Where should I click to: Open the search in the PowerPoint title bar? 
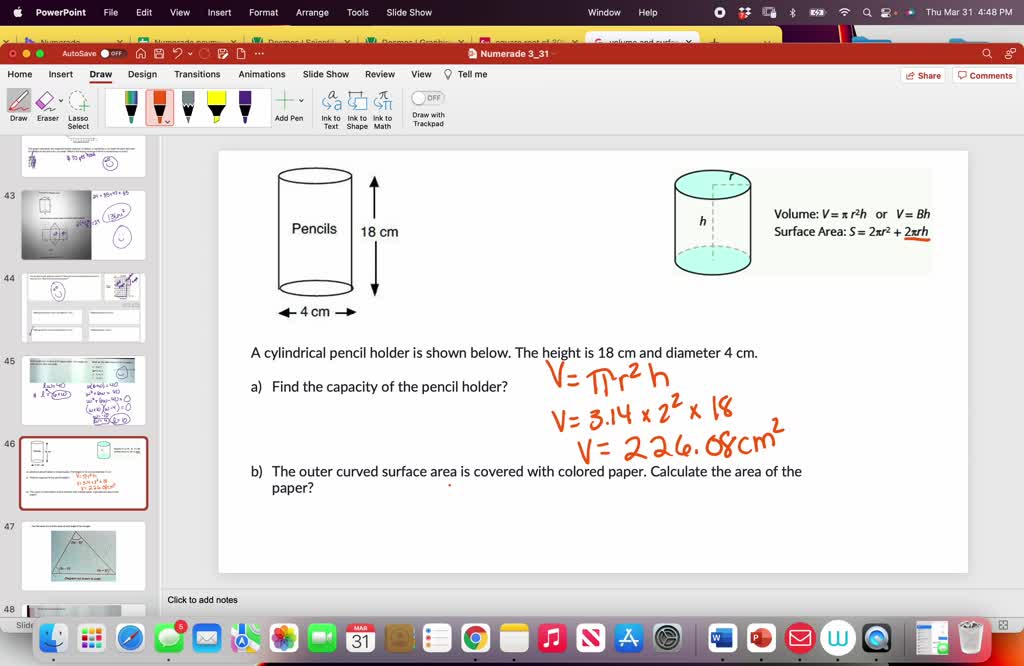tap(986, 54)
